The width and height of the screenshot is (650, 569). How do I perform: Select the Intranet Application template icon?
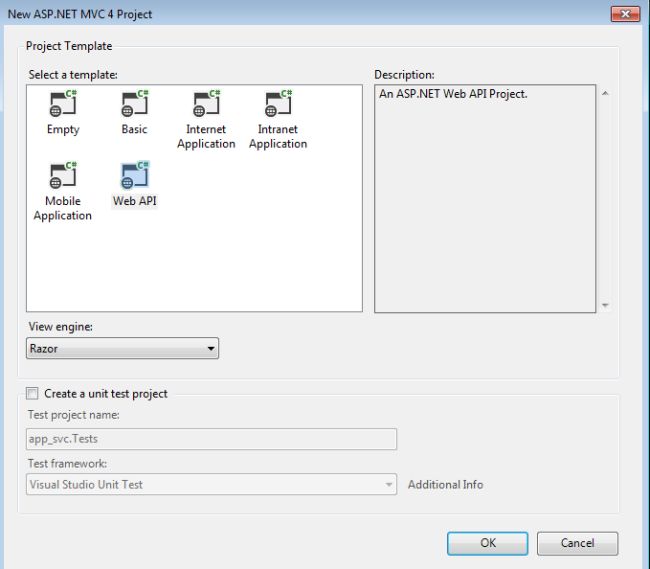277,104
